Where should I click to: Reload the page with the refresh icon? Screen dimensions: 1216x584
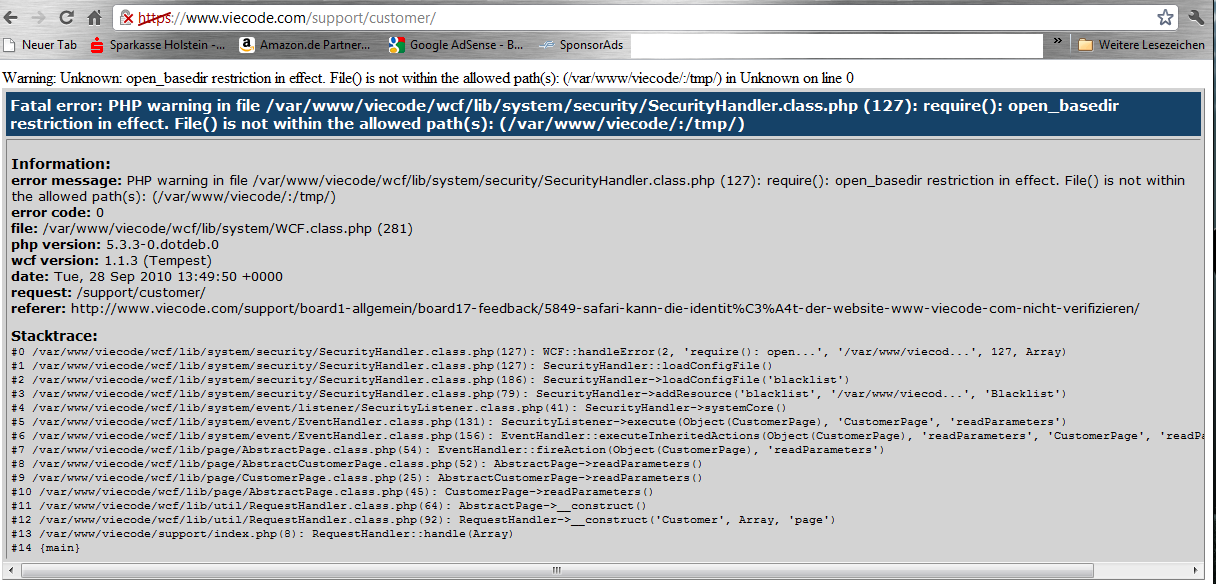tap(67, 18)
